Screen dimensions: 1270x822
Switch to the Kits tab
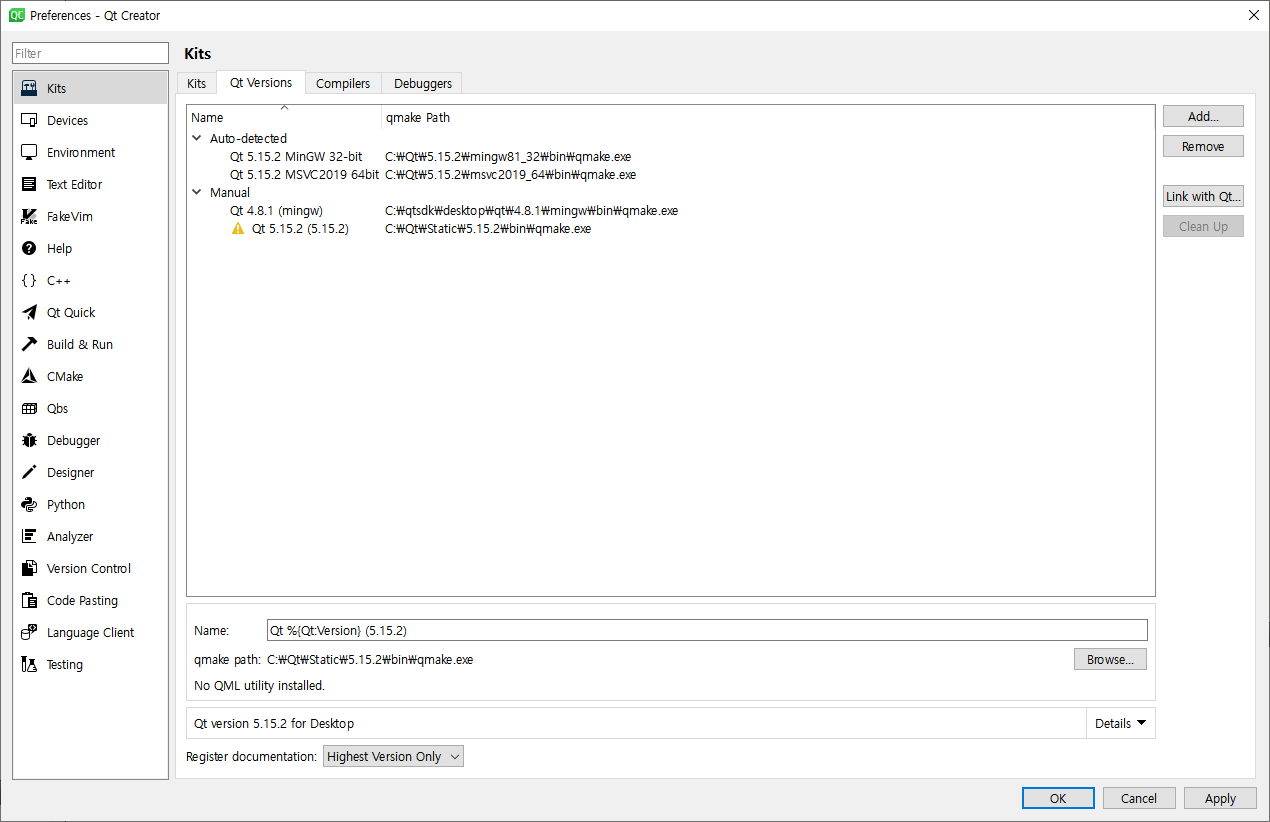(197, 83)
